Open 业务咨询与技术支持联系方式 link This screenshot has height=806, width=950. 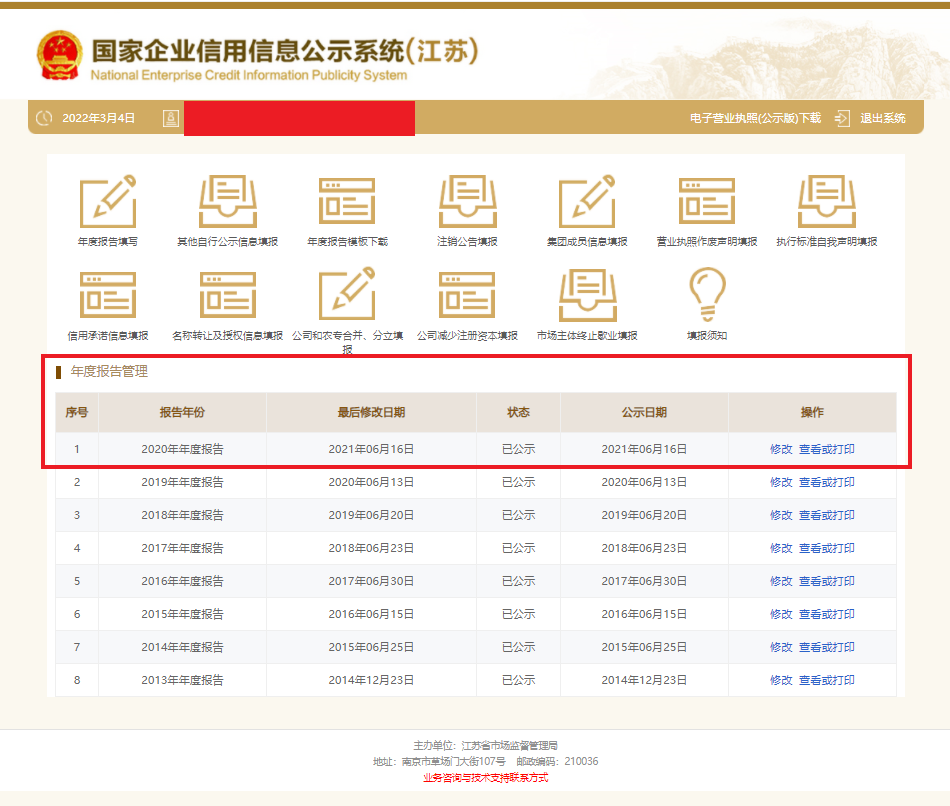click(485, 777)
